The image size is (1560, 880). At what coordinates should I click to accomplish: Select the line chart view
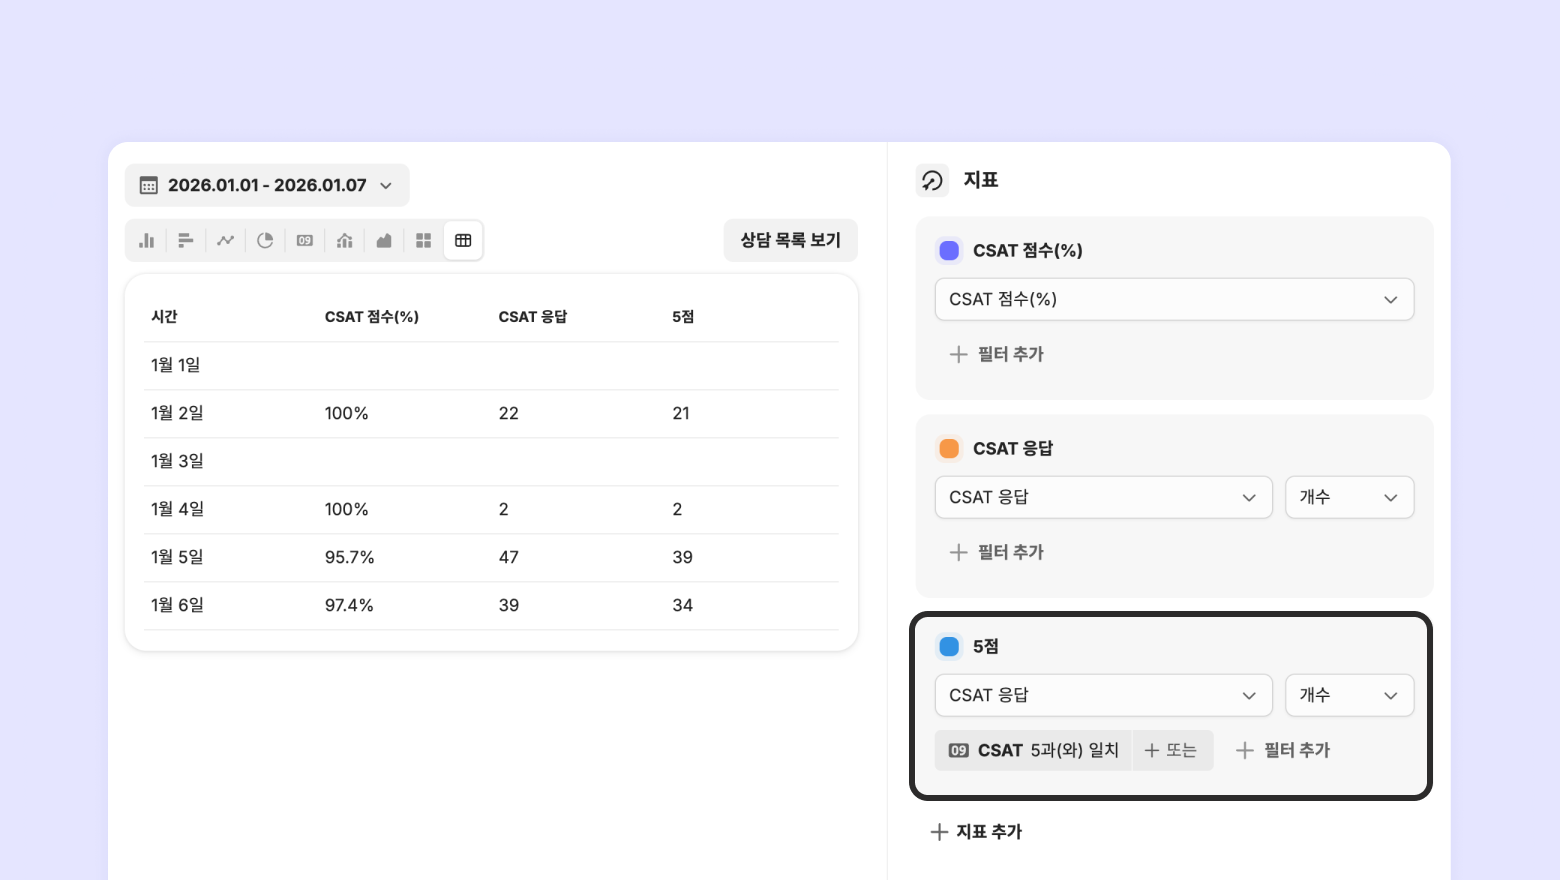pyautogui.click(x=226, y=241)
